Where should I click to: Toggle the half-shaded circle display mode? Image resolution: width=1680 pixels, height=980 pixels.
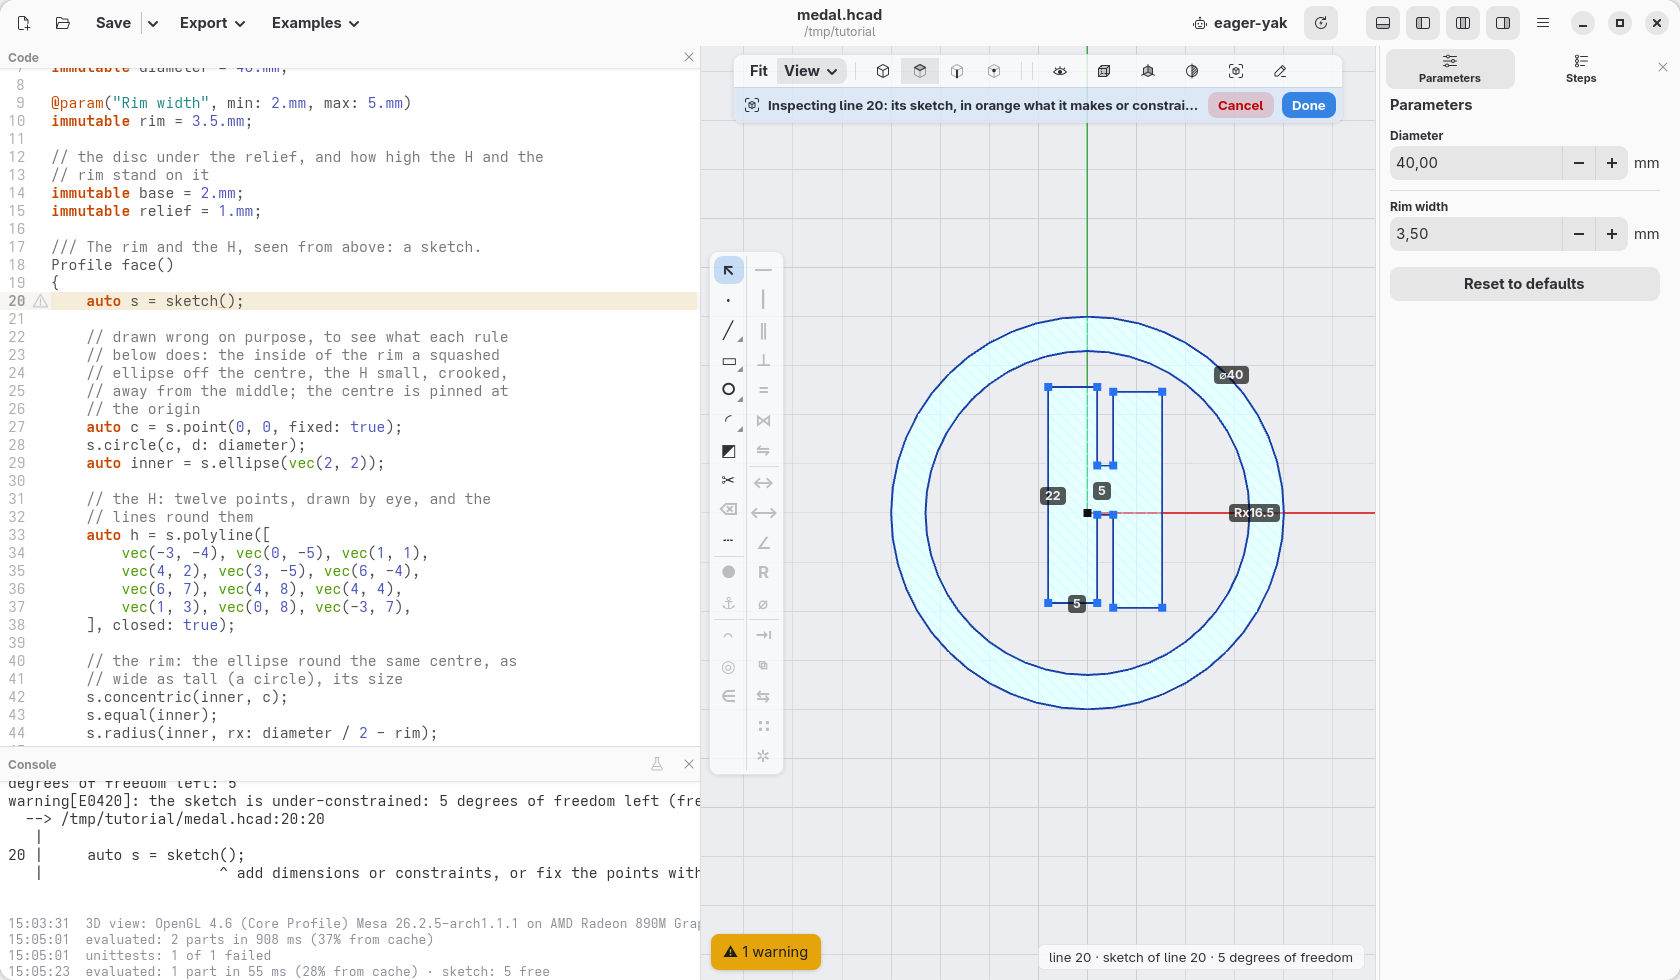(x=1192, y=71)
